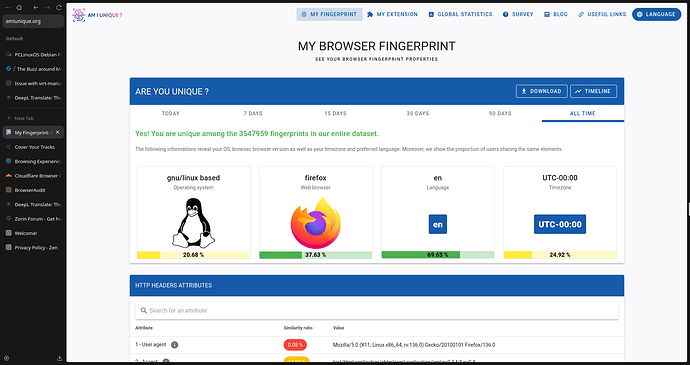Image resolution: width=690 pixels, height=365 pixels.
Task: Open the Timeline button
Action: pos(594,91)
